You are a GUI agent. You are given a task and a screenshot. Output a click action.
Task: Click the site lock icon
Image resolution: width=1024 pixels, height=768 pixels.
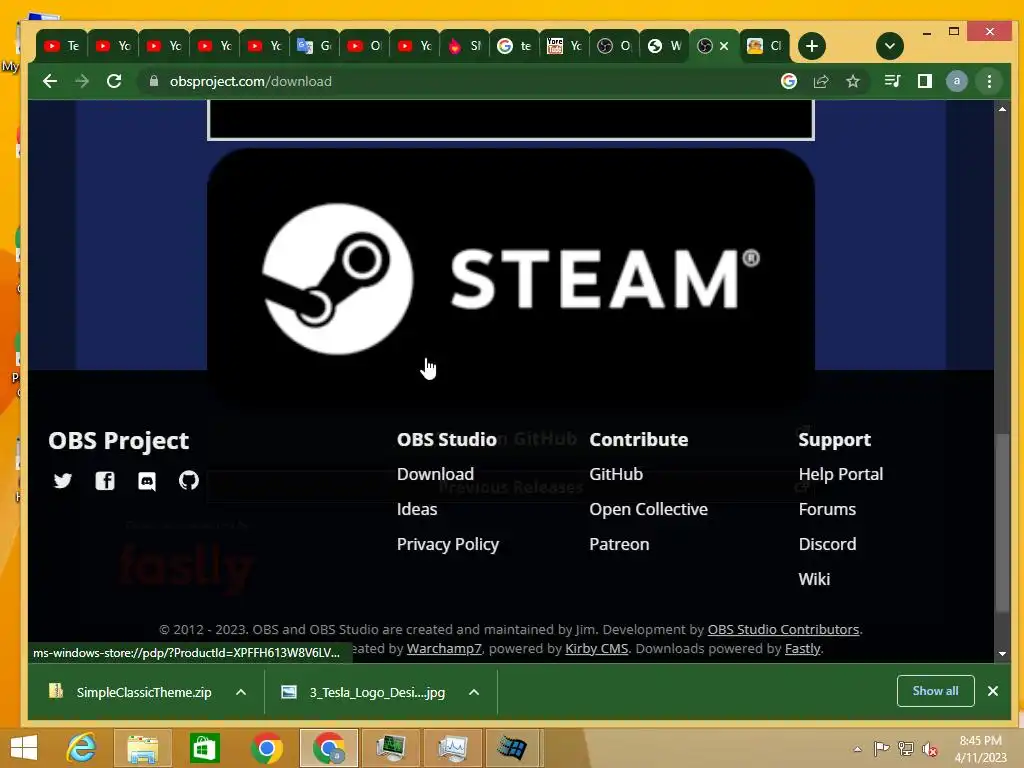click(x=154, y=81)
